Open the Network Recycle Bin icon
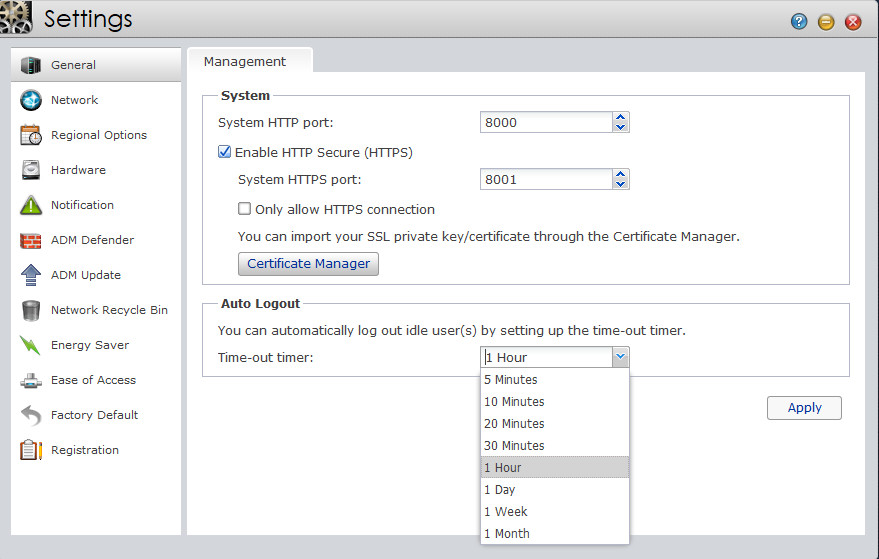 click(x=31, y=310)
